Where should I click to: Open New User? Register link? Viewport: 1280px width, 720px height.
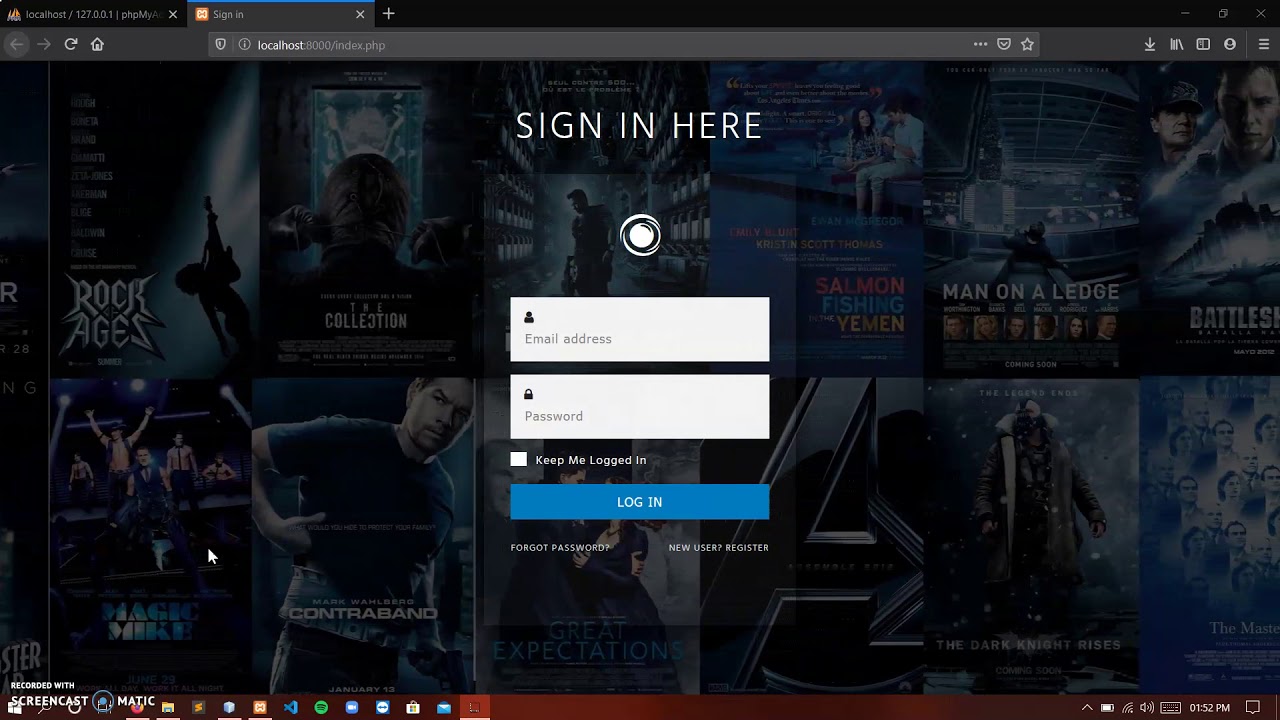coord(718,548)
